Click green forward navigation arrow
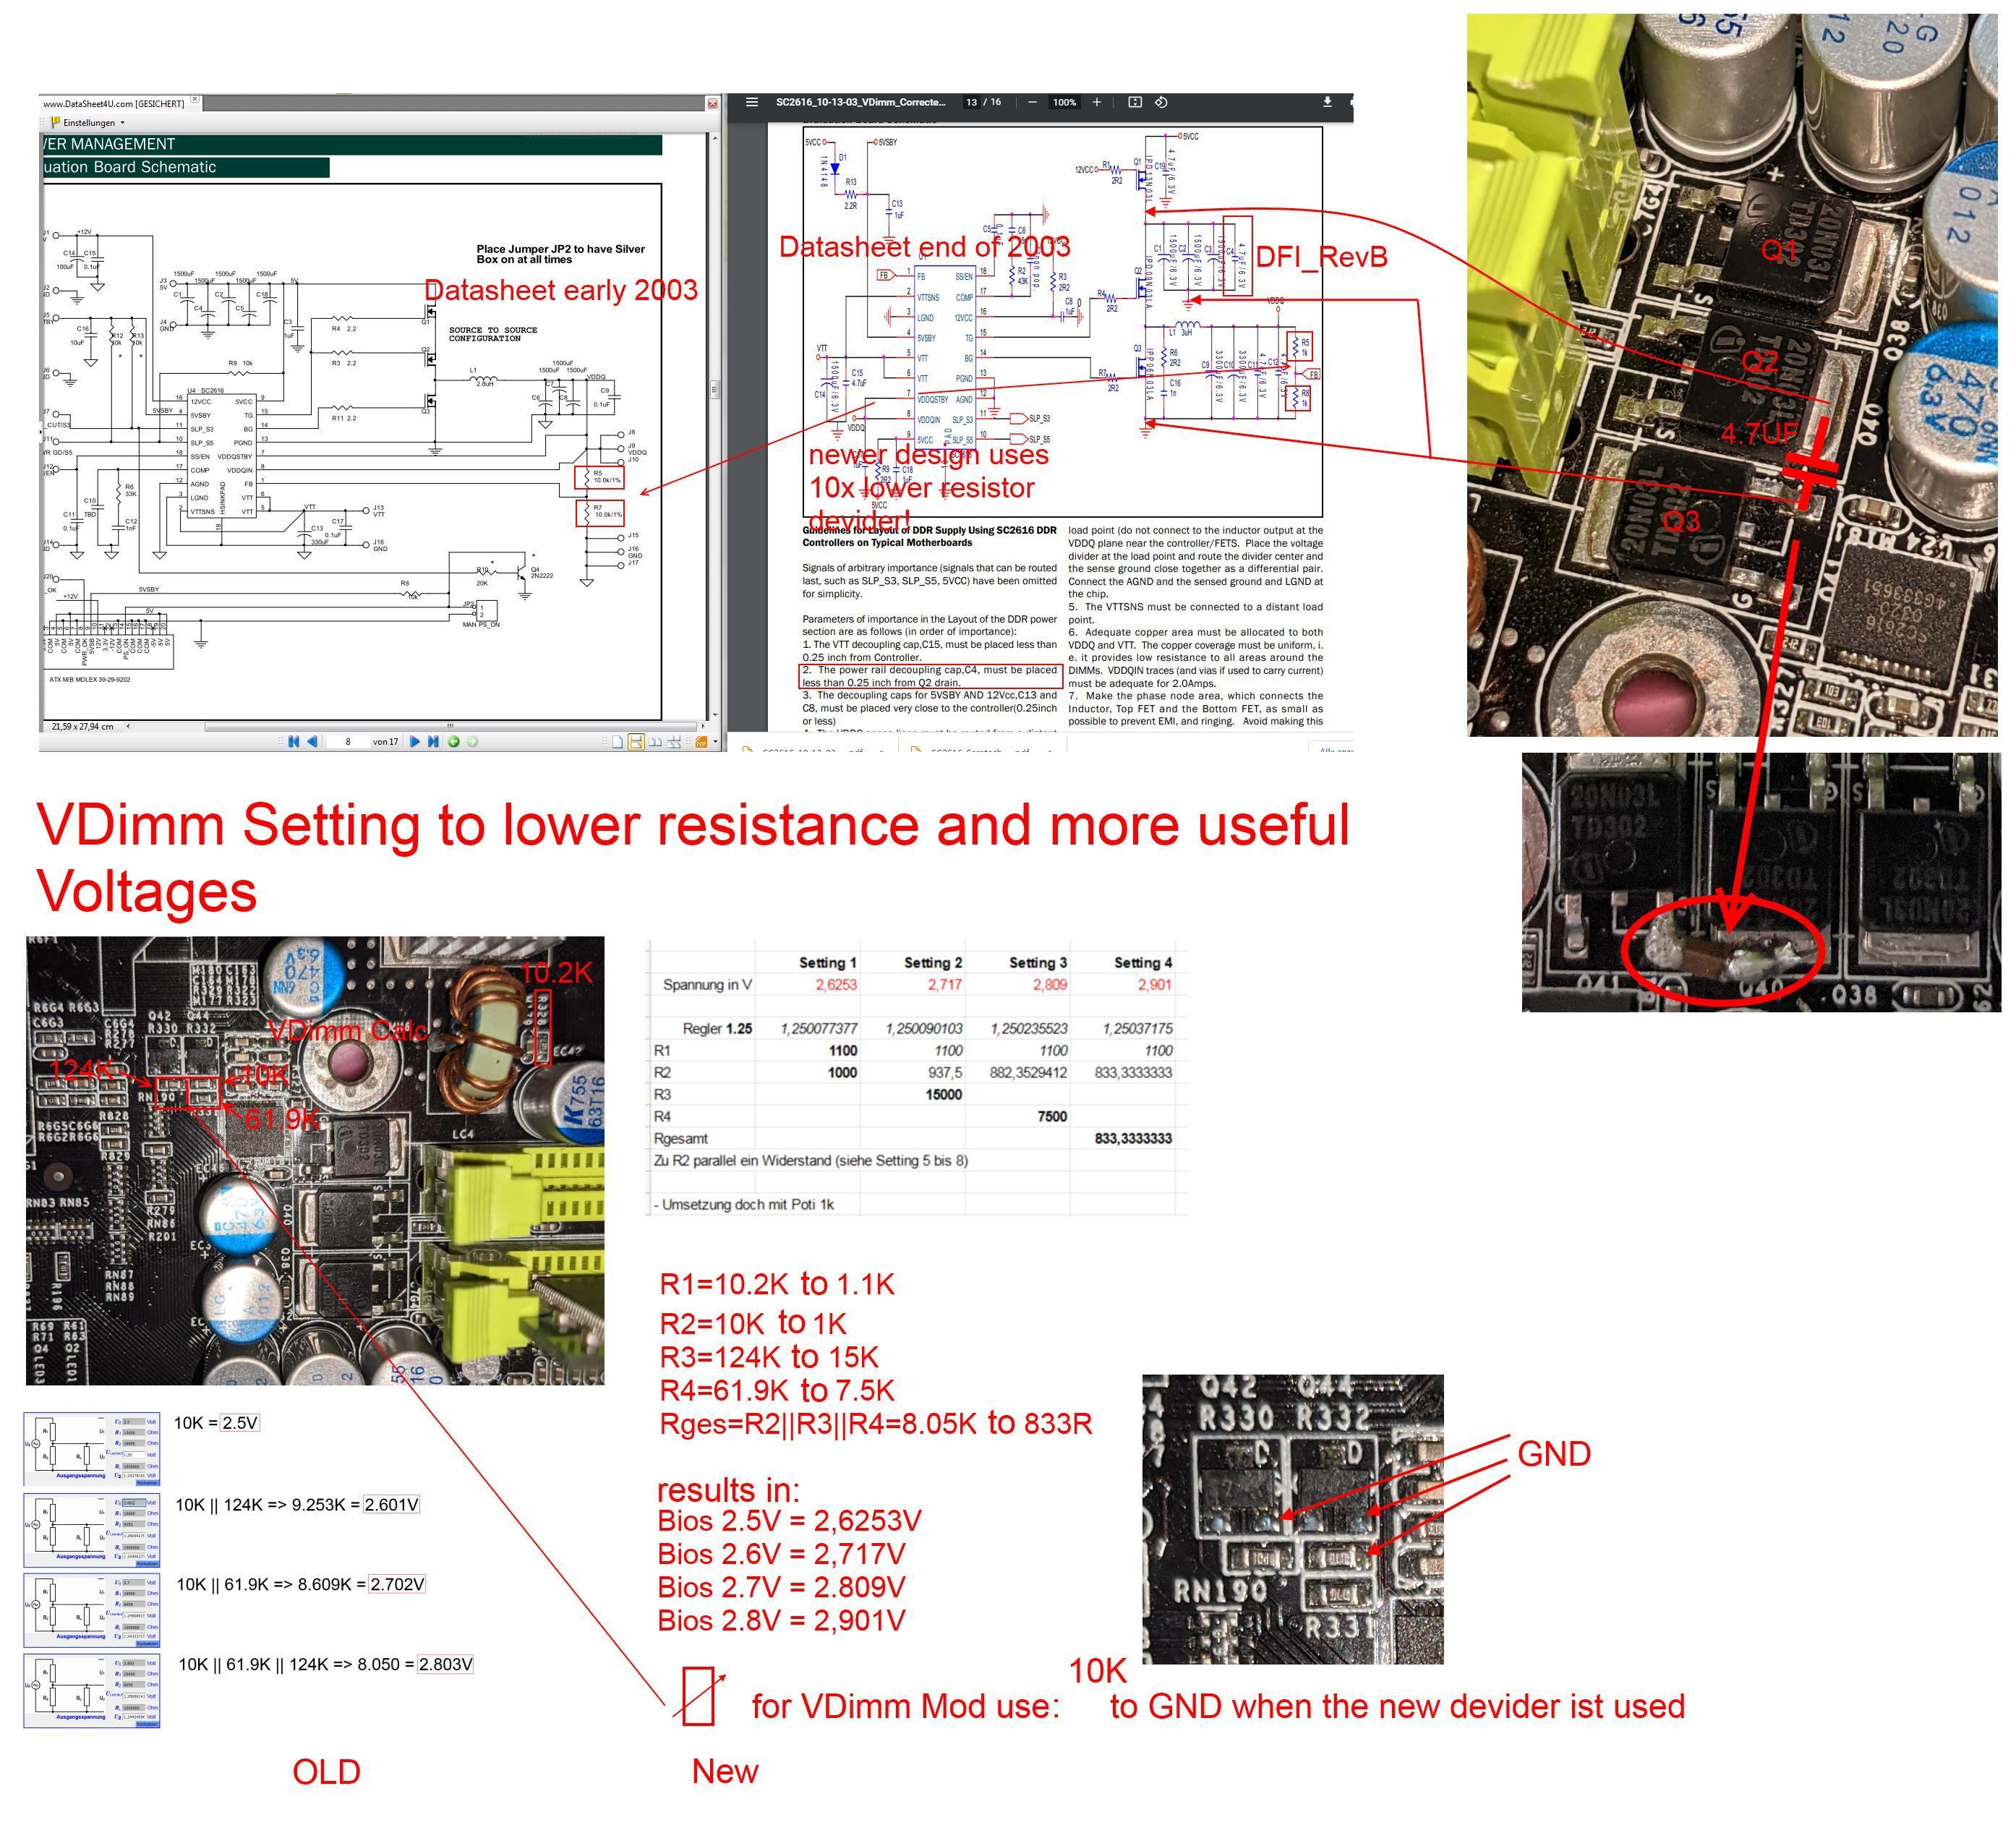2016x1833 pixels. click(472, 742)
